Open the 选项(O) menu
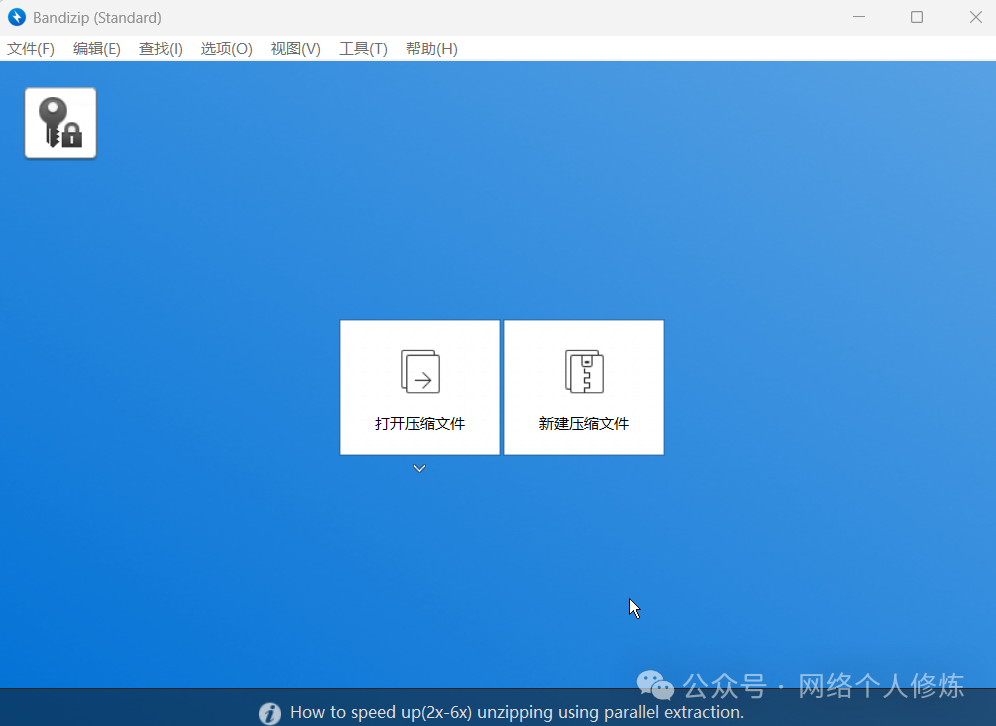This screenshot has width=996, height=726. (x=226, y=48)
